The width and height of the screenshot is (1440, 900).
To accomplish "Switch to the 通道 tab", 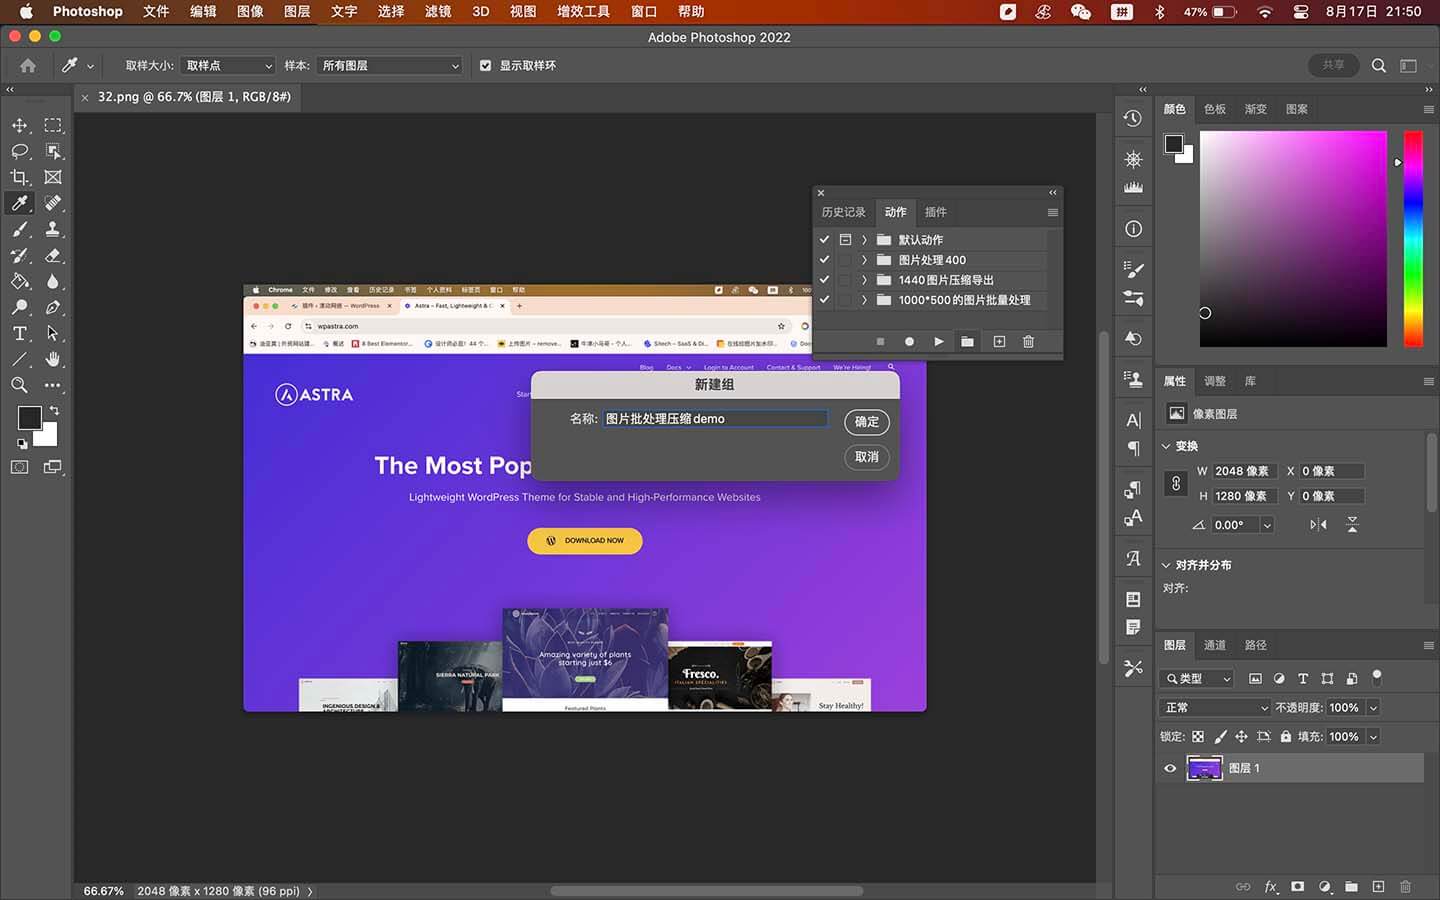I will [x=1215, y=645].
